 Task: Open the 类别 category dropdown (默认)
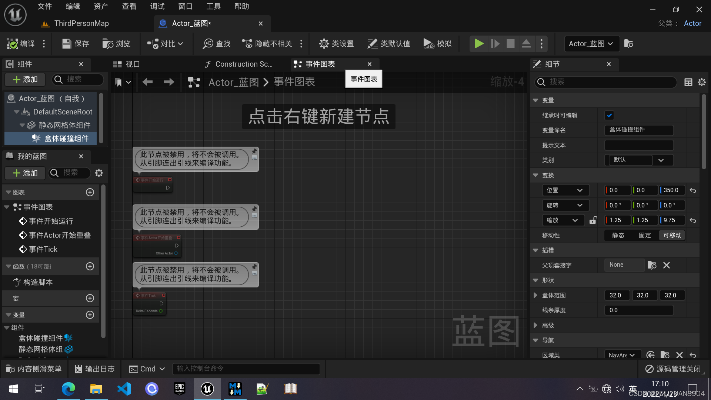click(x=638, y=160)
